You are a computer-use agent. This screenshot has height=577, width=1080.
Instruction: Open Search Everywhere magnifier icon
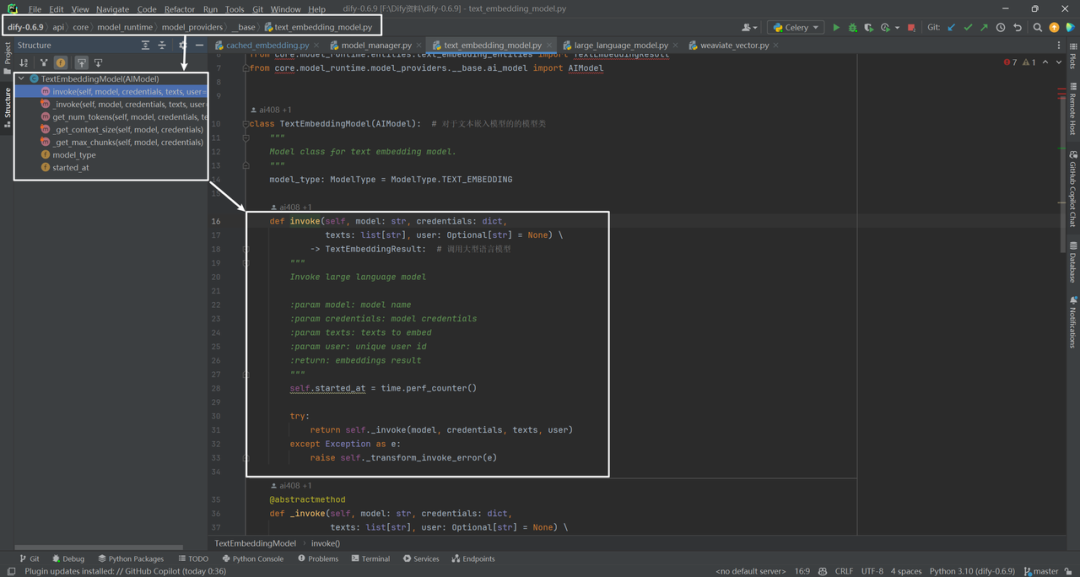(1037, 28)
